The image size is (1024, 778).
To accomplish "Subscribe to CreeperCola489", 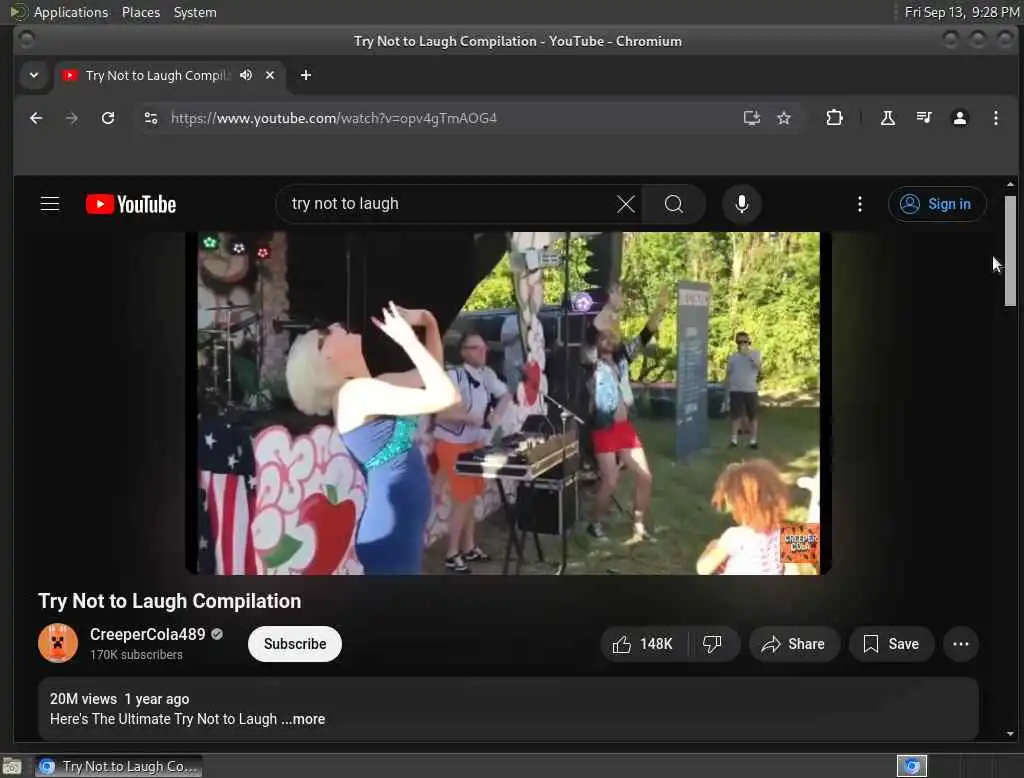I will [x=295, y=644].
